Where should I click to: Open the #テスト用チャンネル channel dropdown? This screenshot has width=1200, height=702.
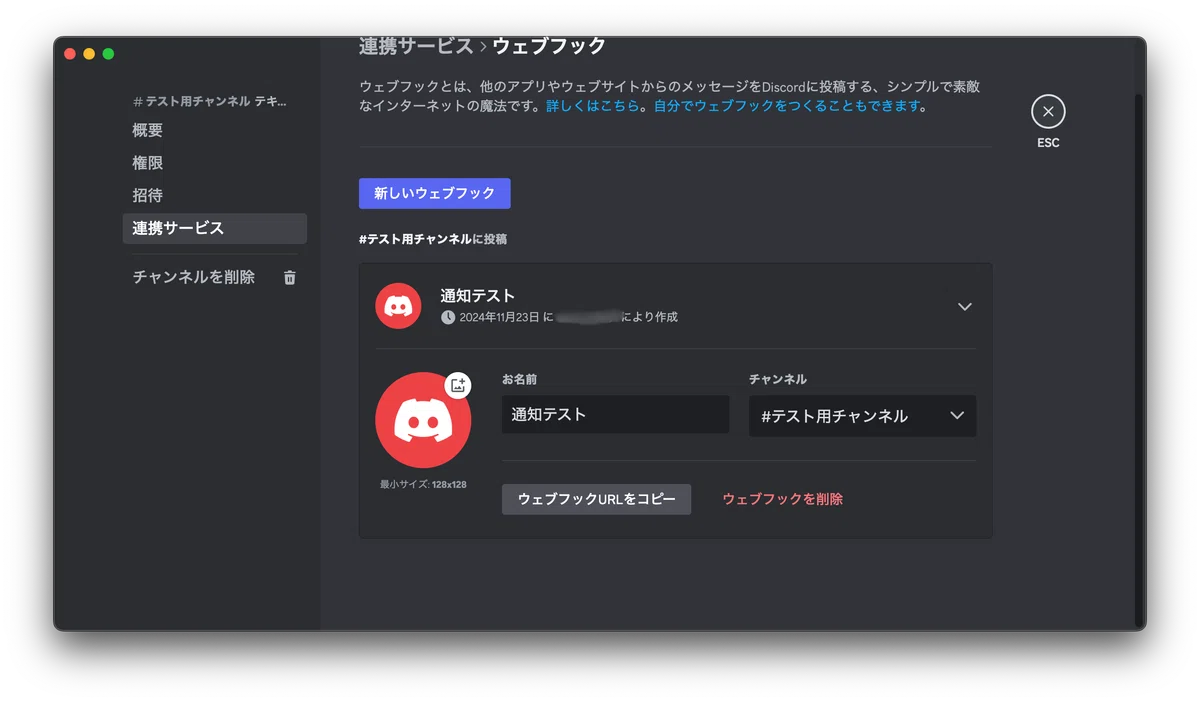tap(863, 416)
